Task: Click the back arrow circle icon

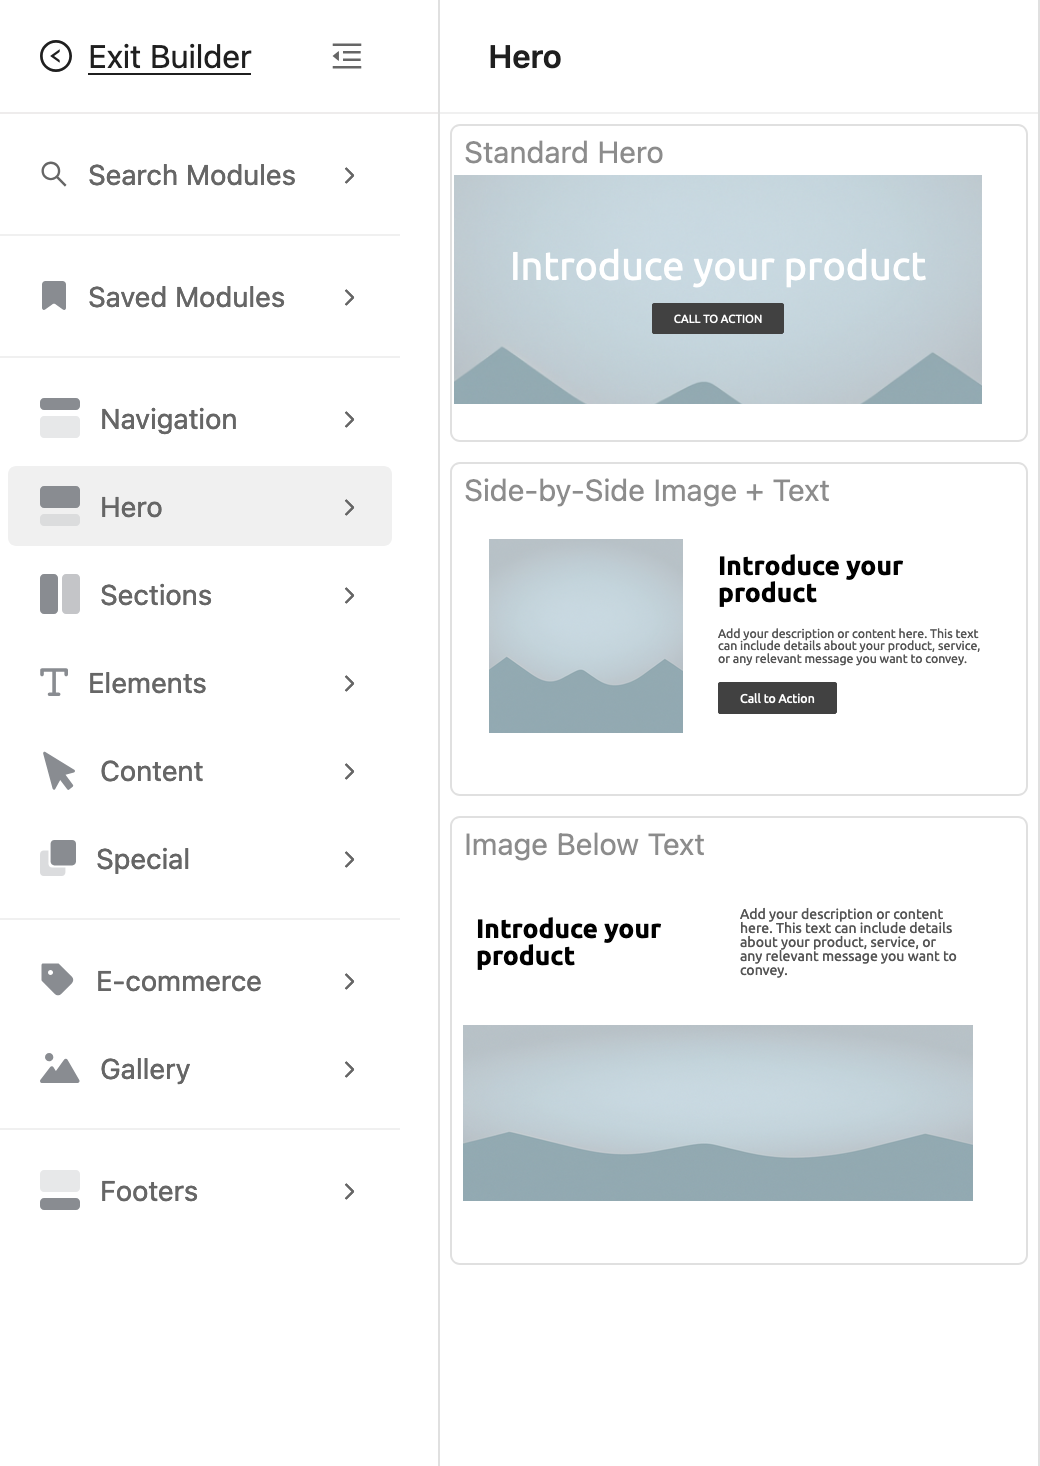Action: tap(56, 56)
